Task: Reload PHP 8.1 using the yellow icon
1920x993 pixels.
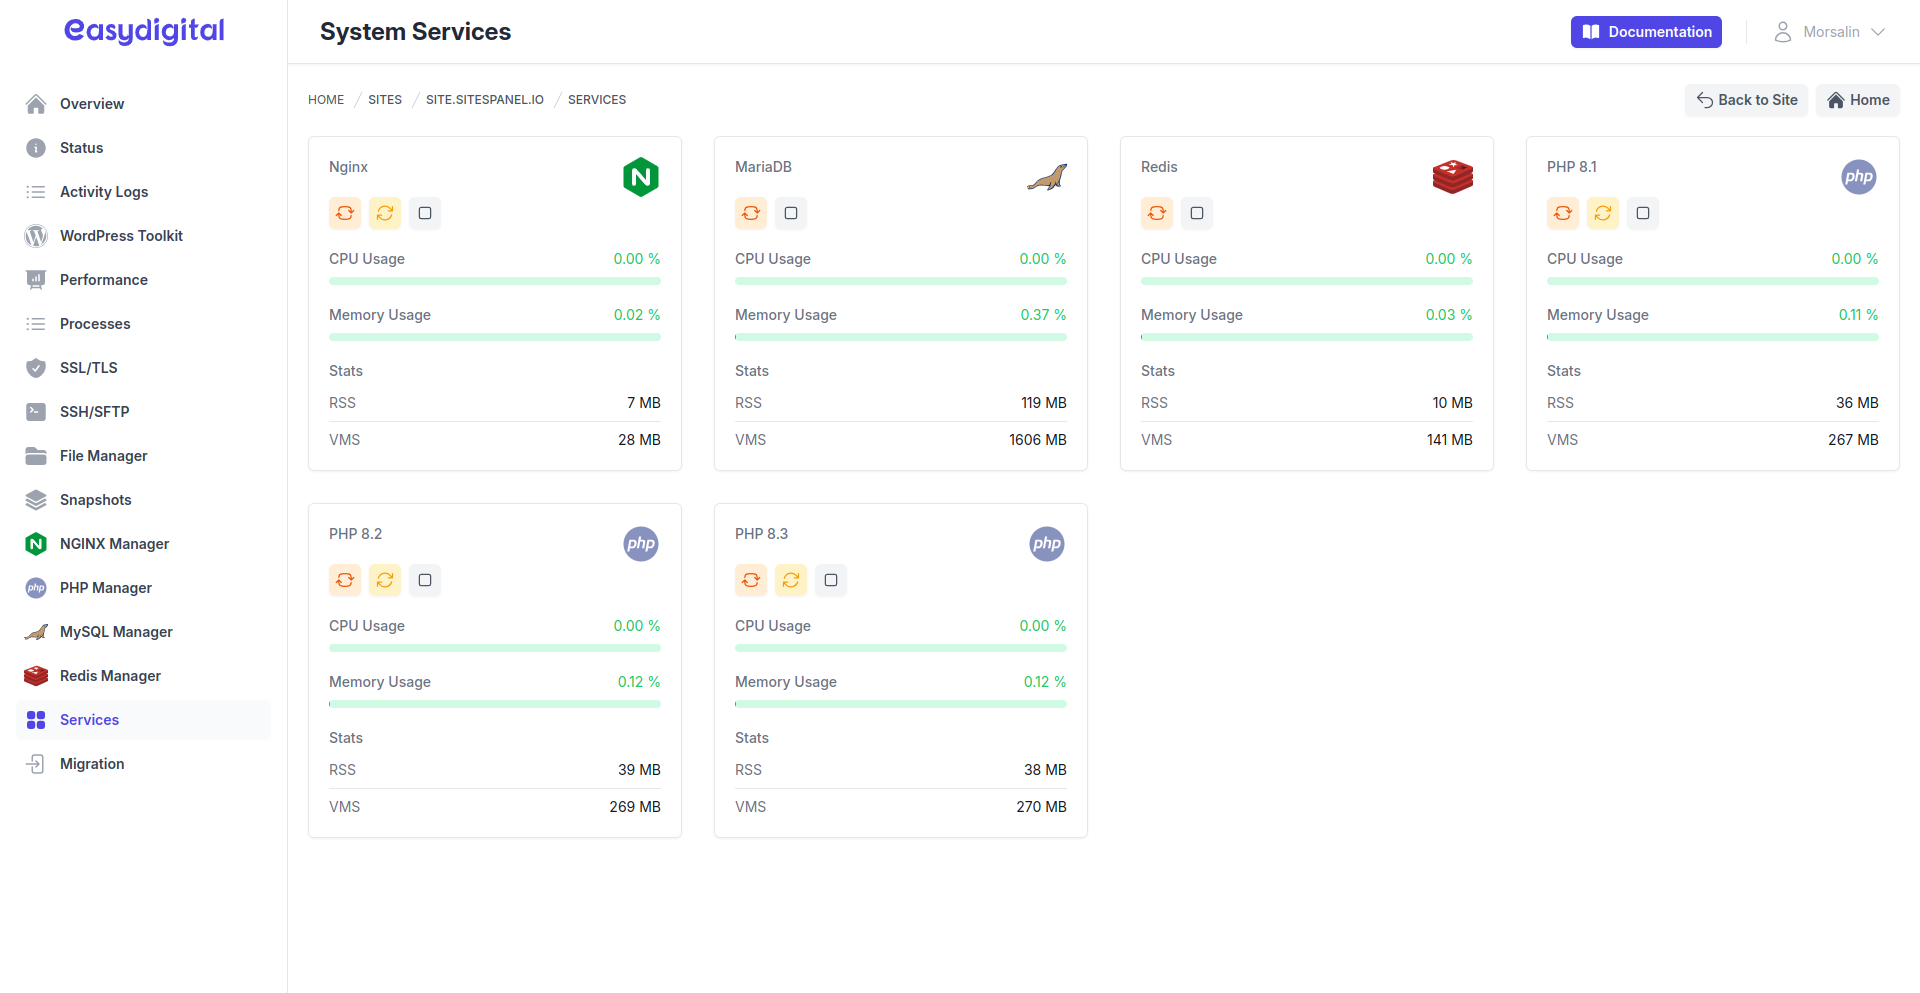Action: (1603, 213)
